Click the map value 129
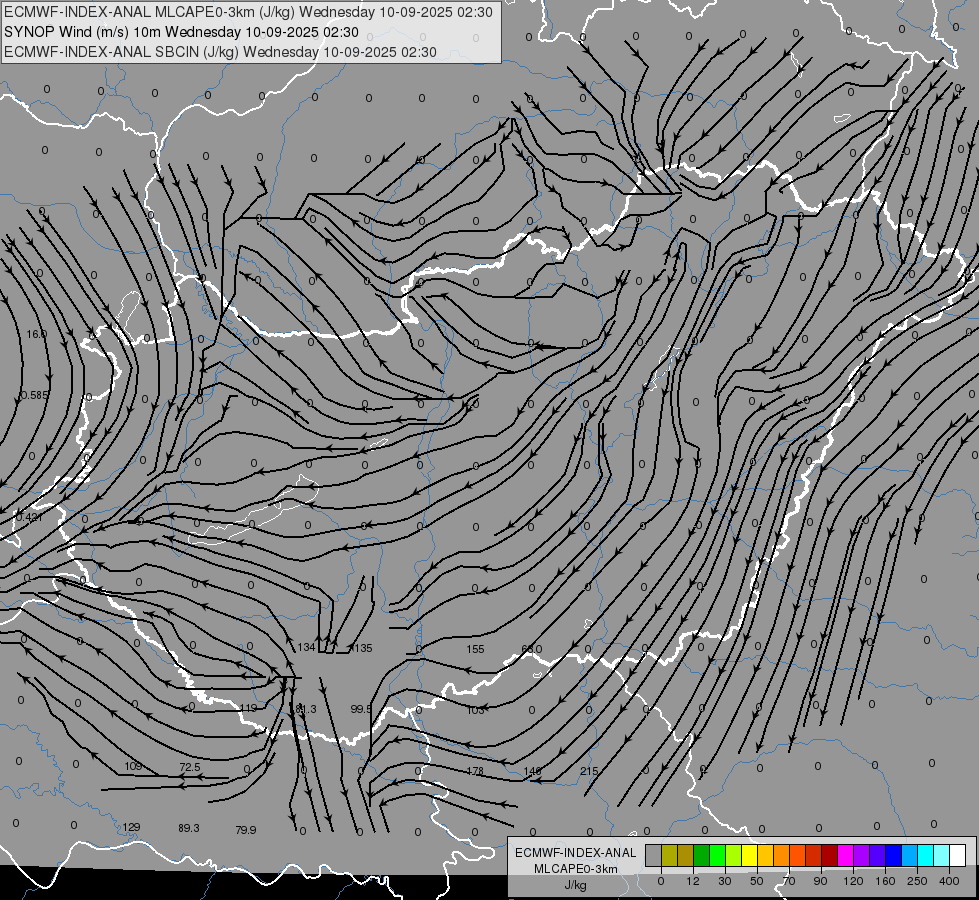This screenshot has width=979, height=900. (x=131, y=827)
